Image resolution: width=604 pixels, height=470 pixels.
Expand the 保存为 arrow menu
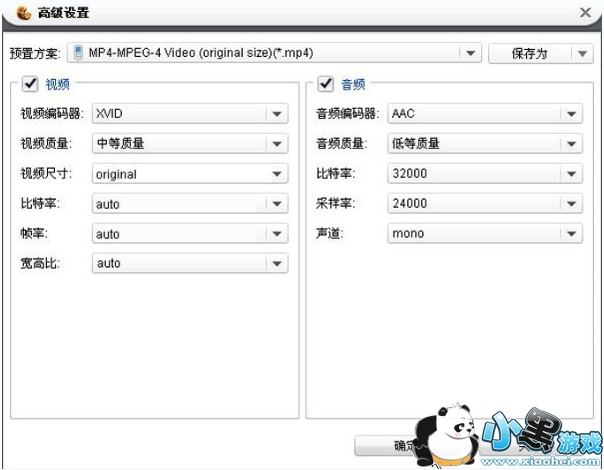tap(582, 53)
